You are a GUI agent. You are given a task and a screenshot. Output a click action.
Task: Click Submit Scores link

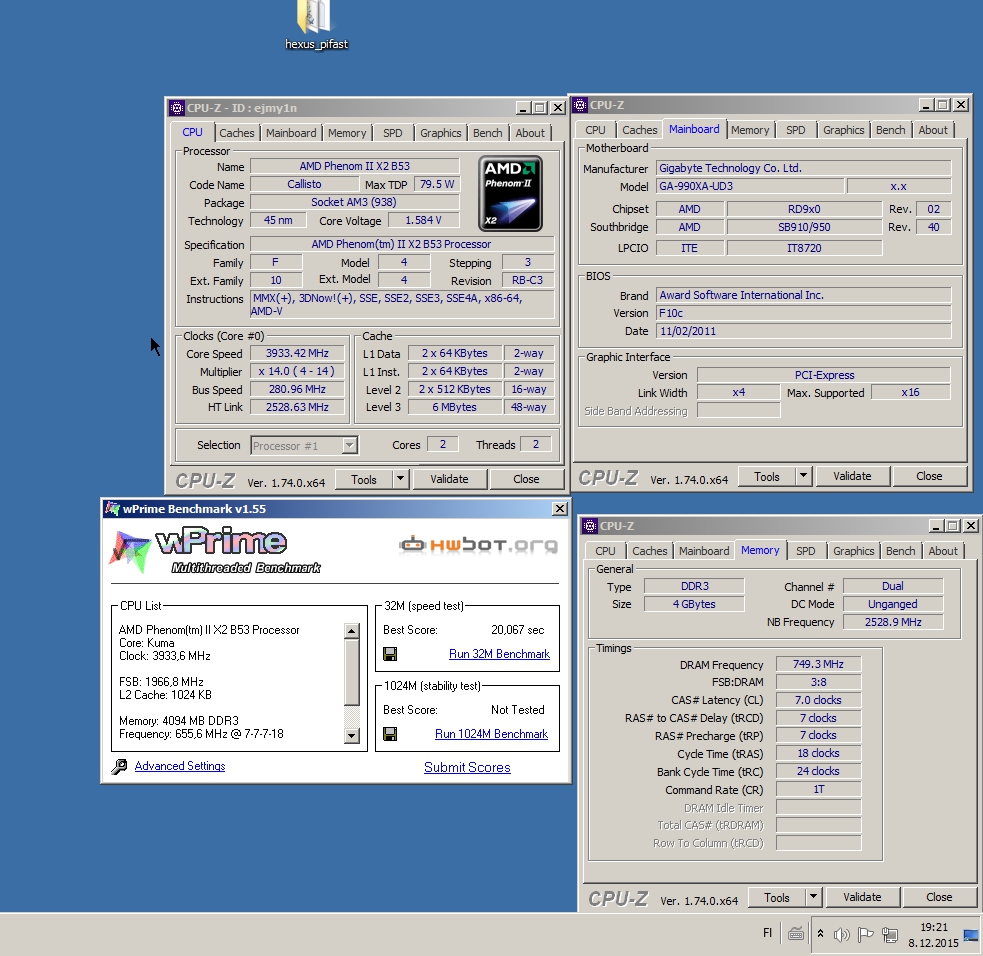[x=467, y=767]
